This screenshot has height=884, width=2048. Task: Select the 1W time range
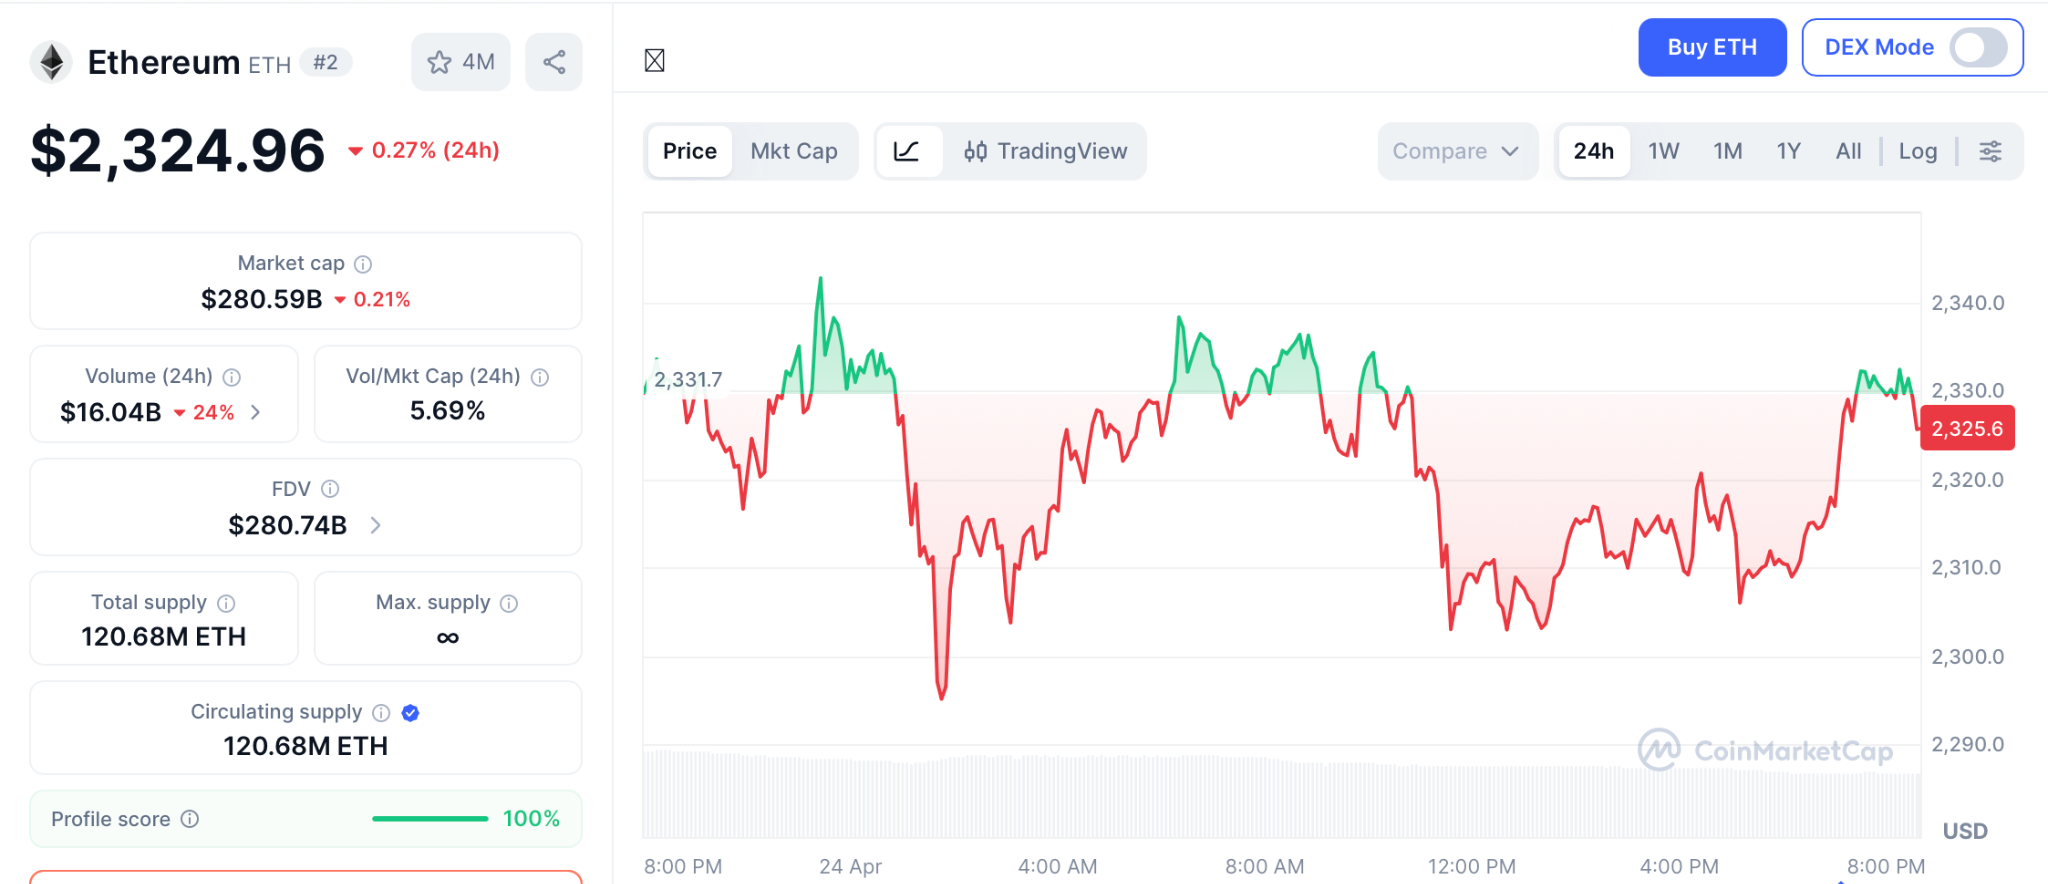[x=1663, y=151]
